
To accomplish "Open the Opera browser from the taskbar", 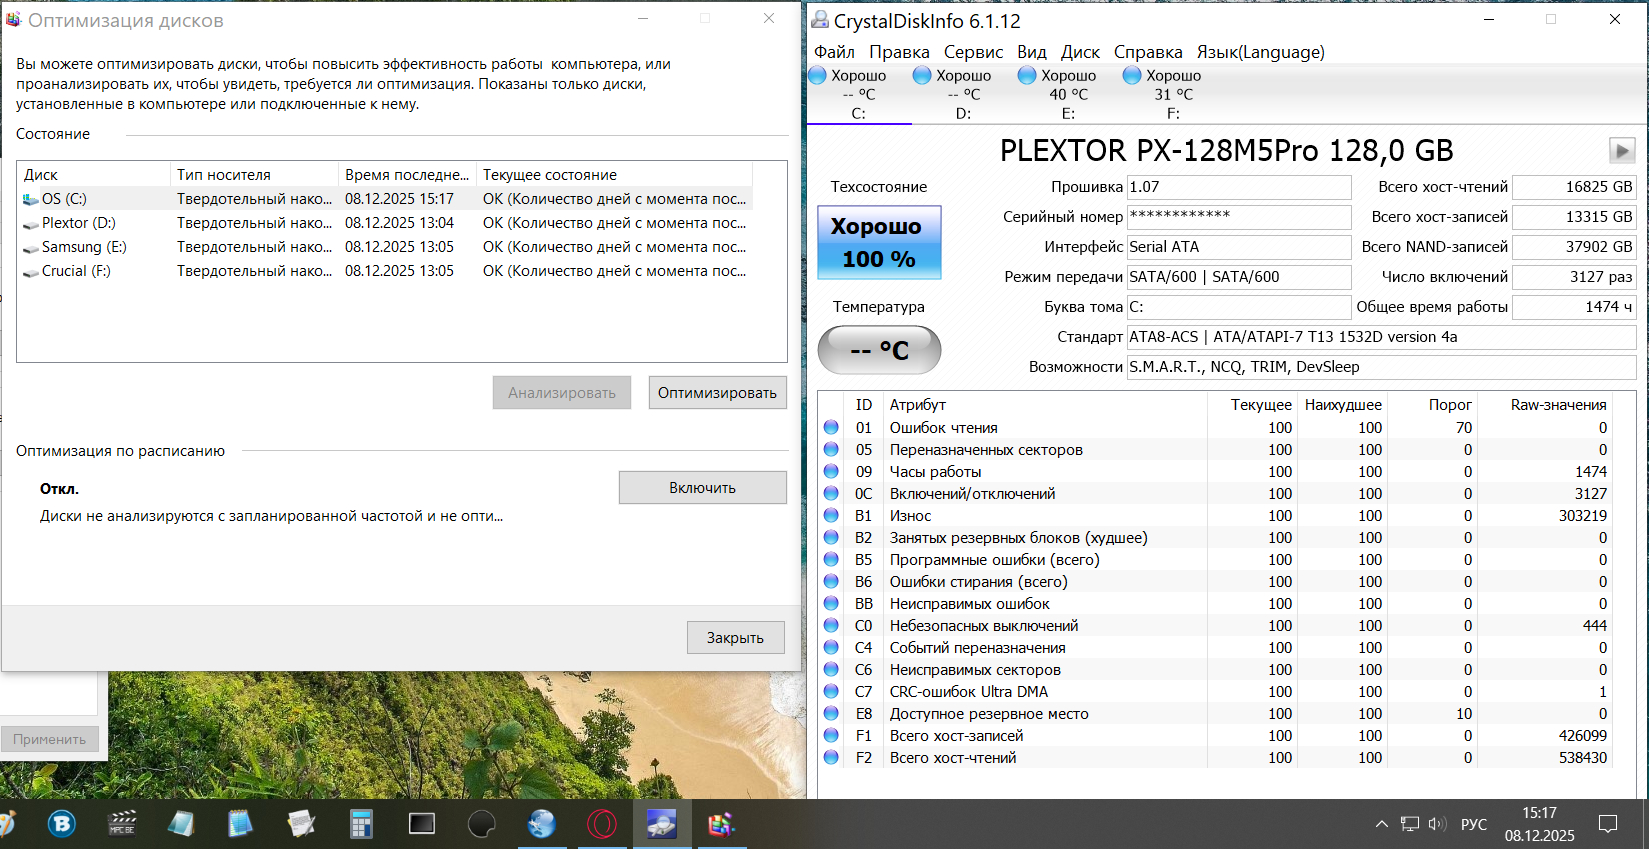I will click(602, 824).
